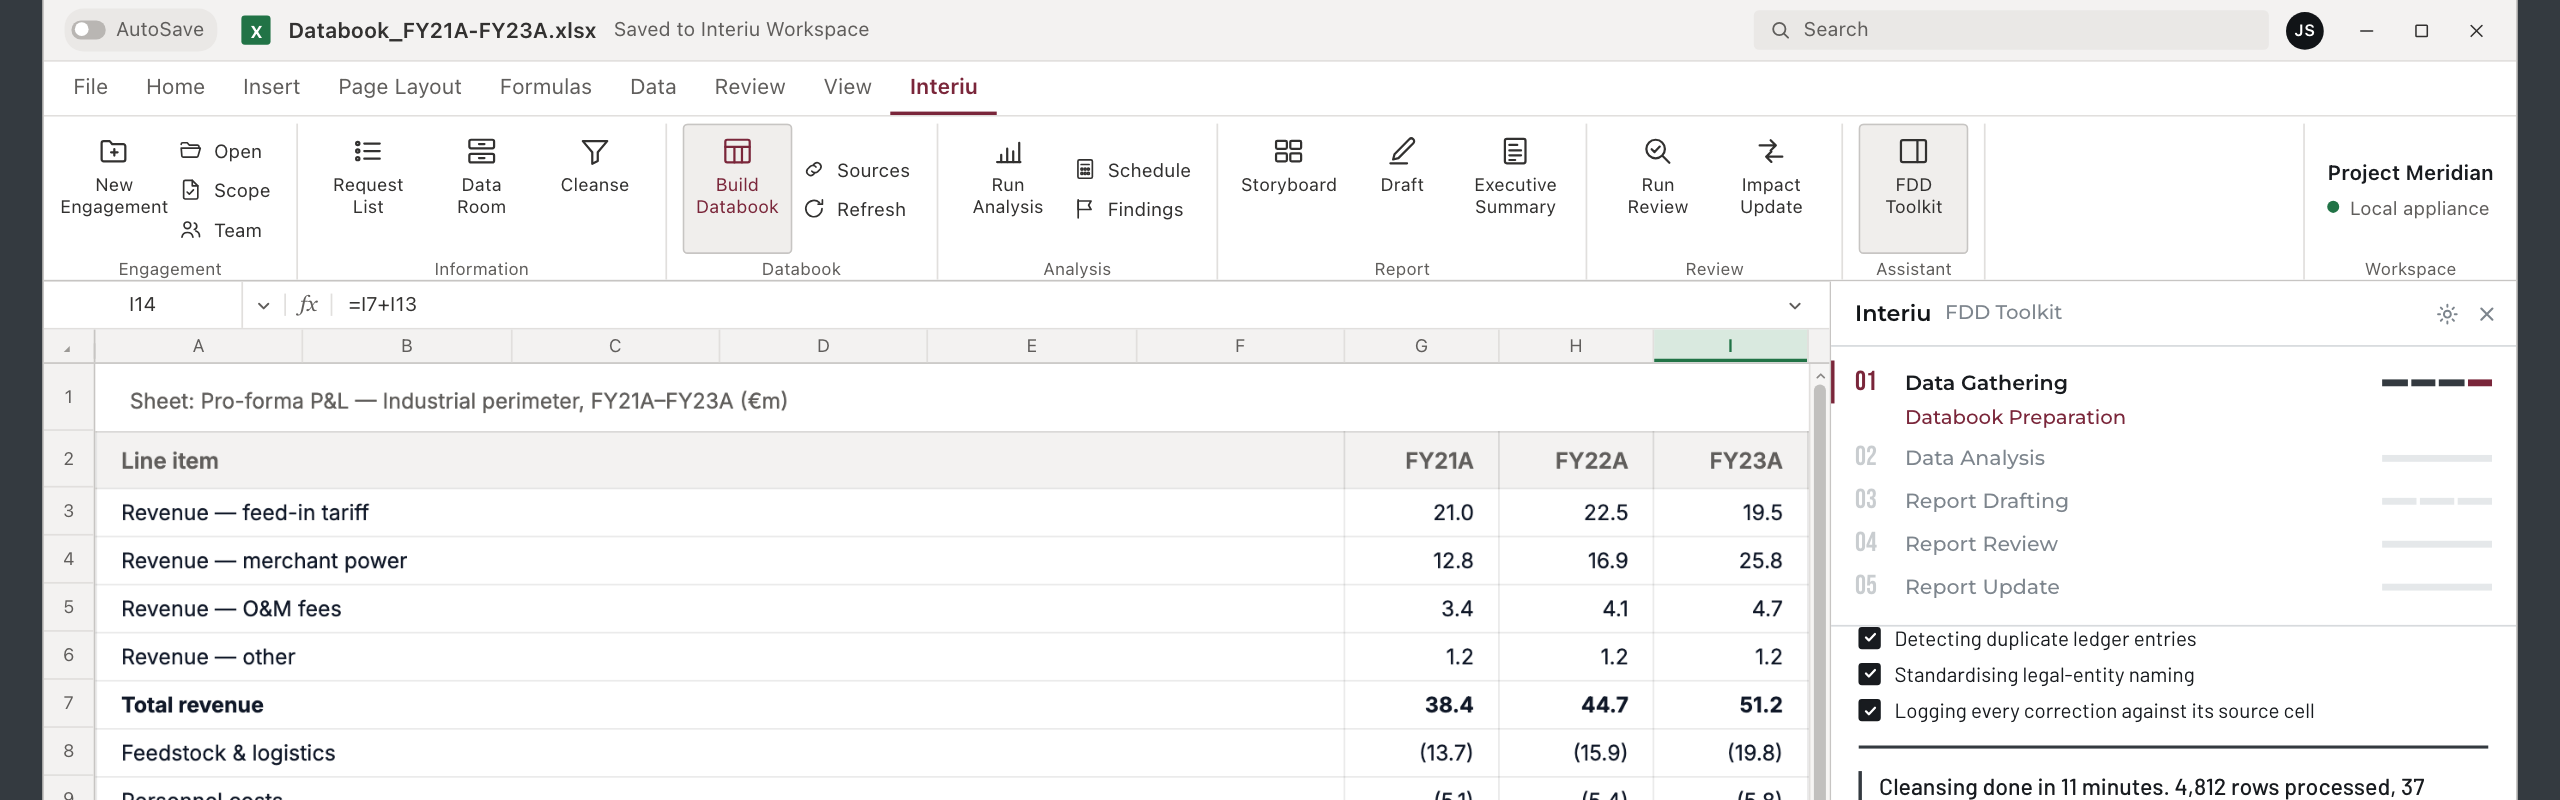Viewport: 2560px width, 800px height.
Task: Switch to the Review ribbon tab
Action: (749, 87)
